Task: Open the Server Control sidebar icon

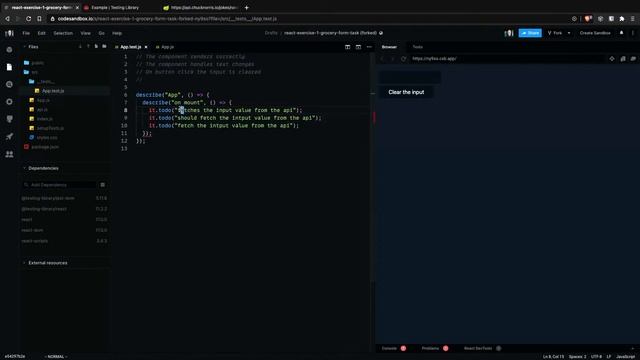Action: click(9, 119)
